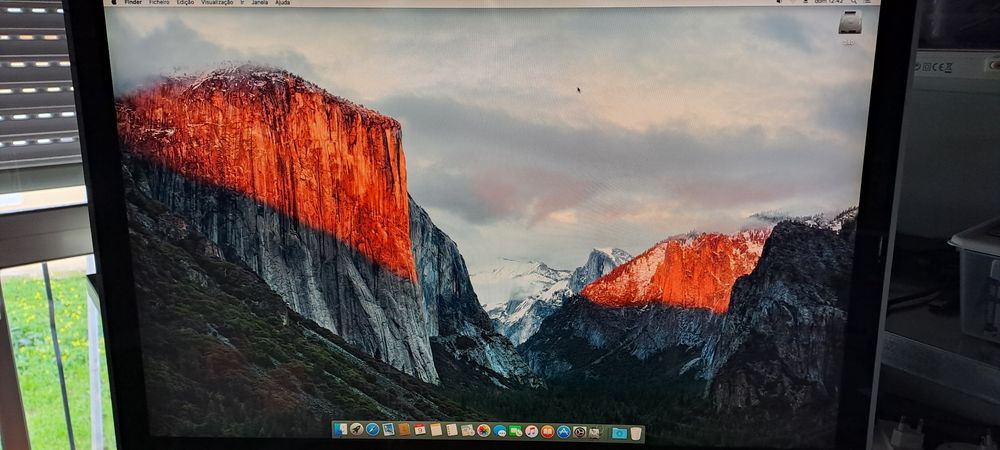
Task: Open Spotlight search magnifier in the menu bar
Action: click(855, 2)
